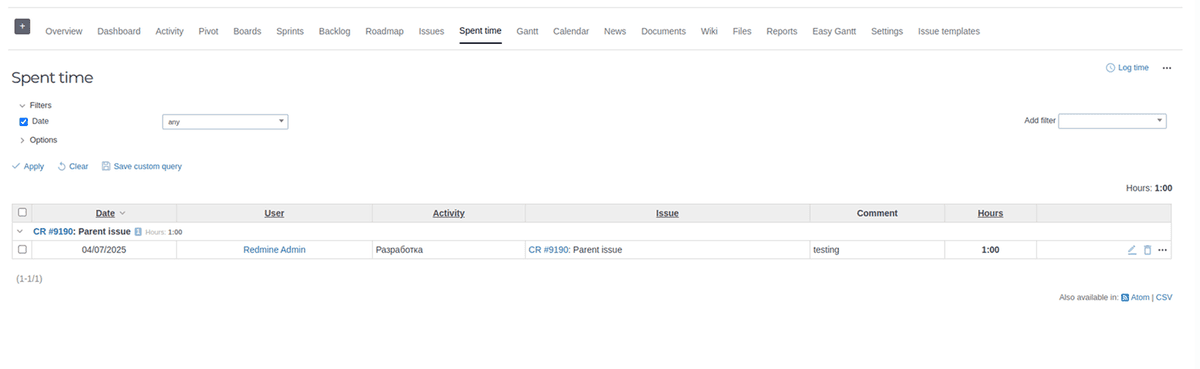
Task: Sort by the Date column header
Action: pos(105,213)
